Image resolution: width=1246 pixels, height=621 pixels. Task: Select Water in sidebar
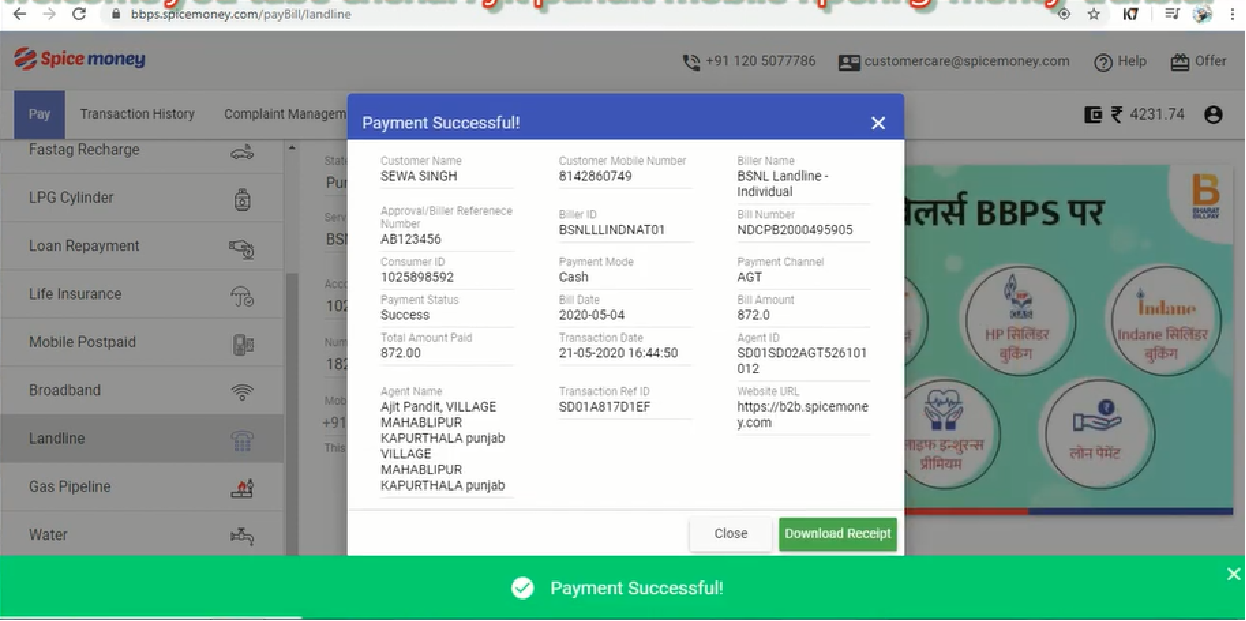142,534
